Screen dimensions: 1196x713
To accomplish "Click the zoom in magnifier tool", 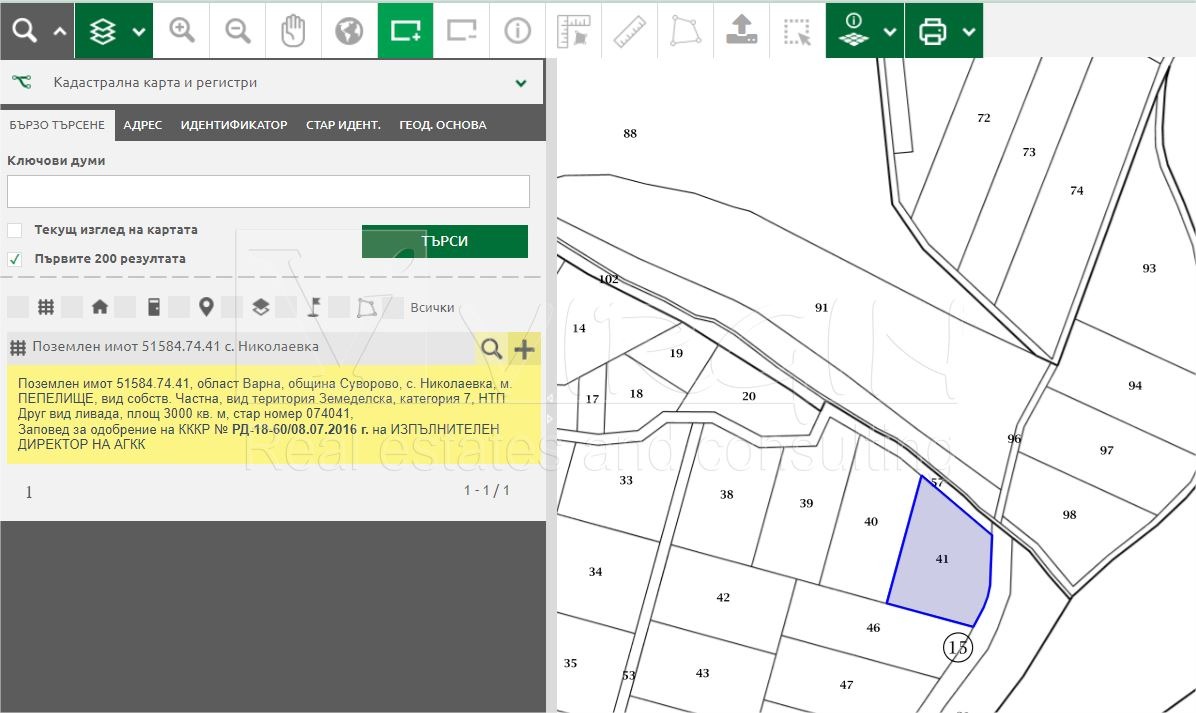I will (x=182, y=31).
